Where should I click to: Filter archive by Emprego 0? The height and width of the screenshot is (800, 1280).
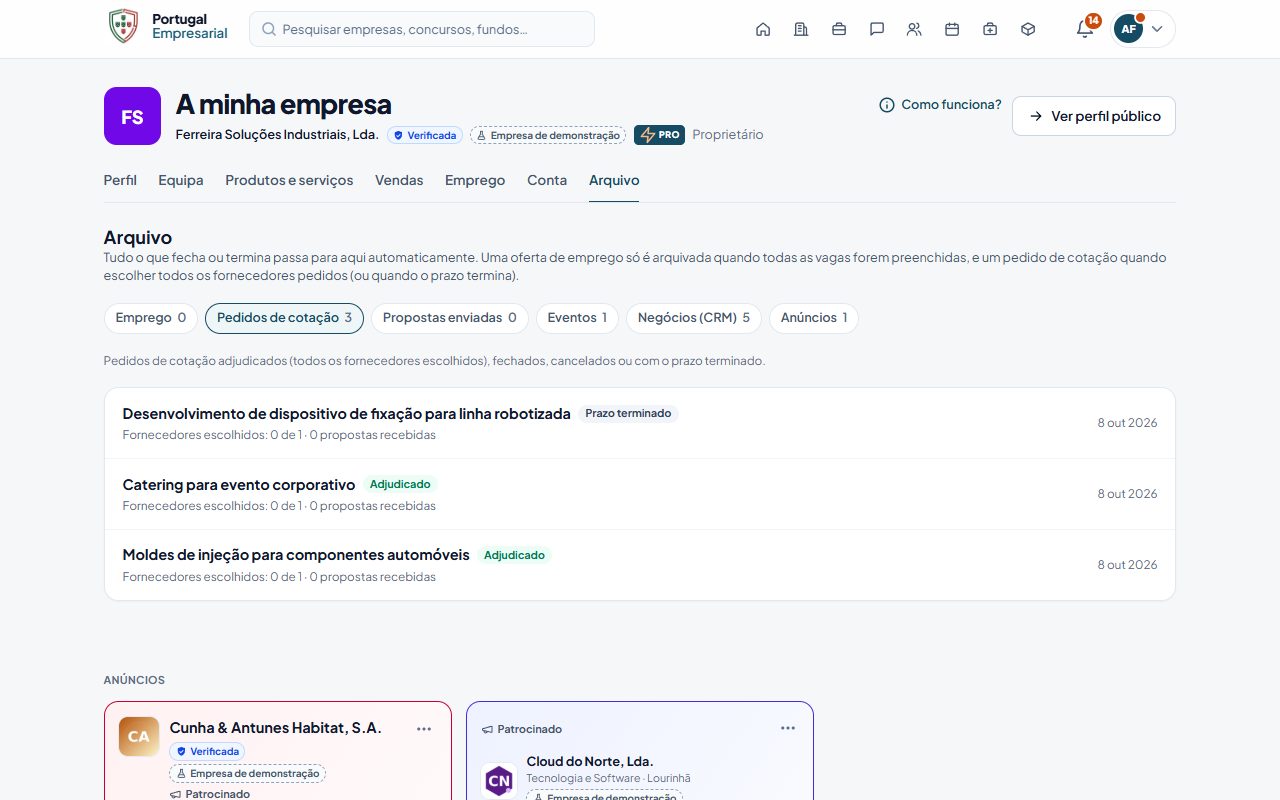[x=151, y=318]
